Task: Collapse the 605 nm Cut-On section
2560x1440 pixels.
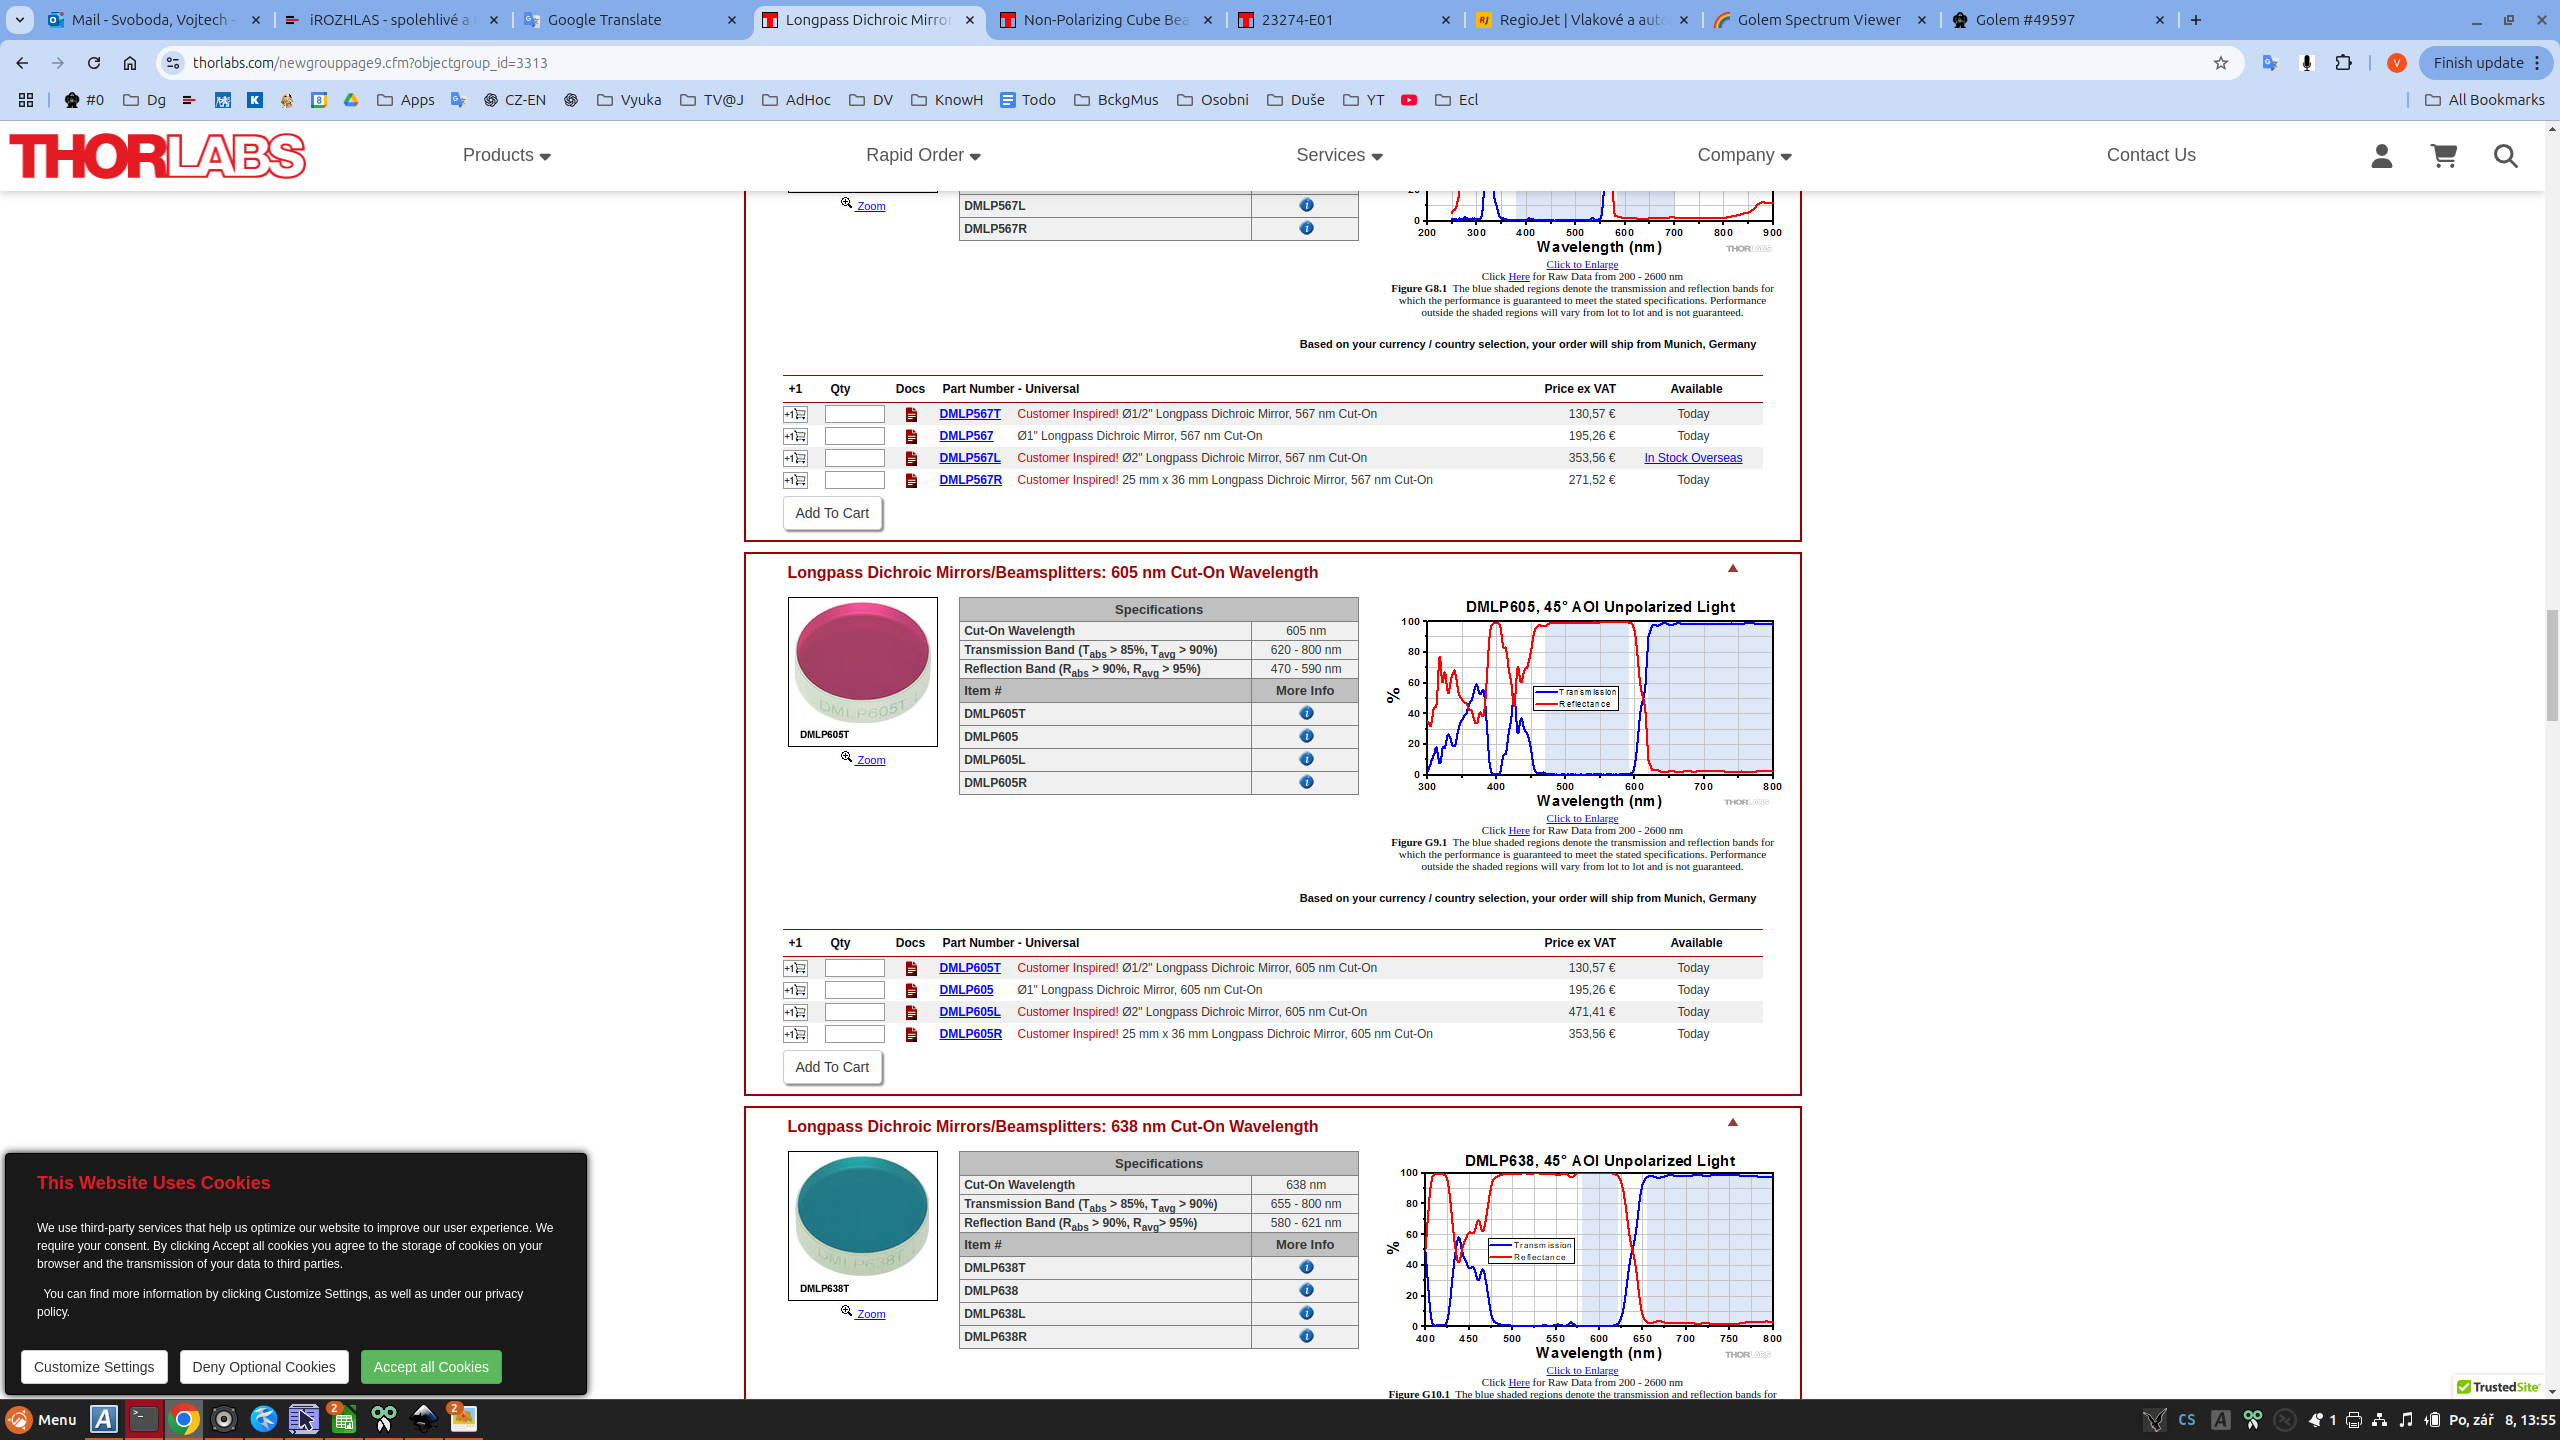Action: point(1733,568)
